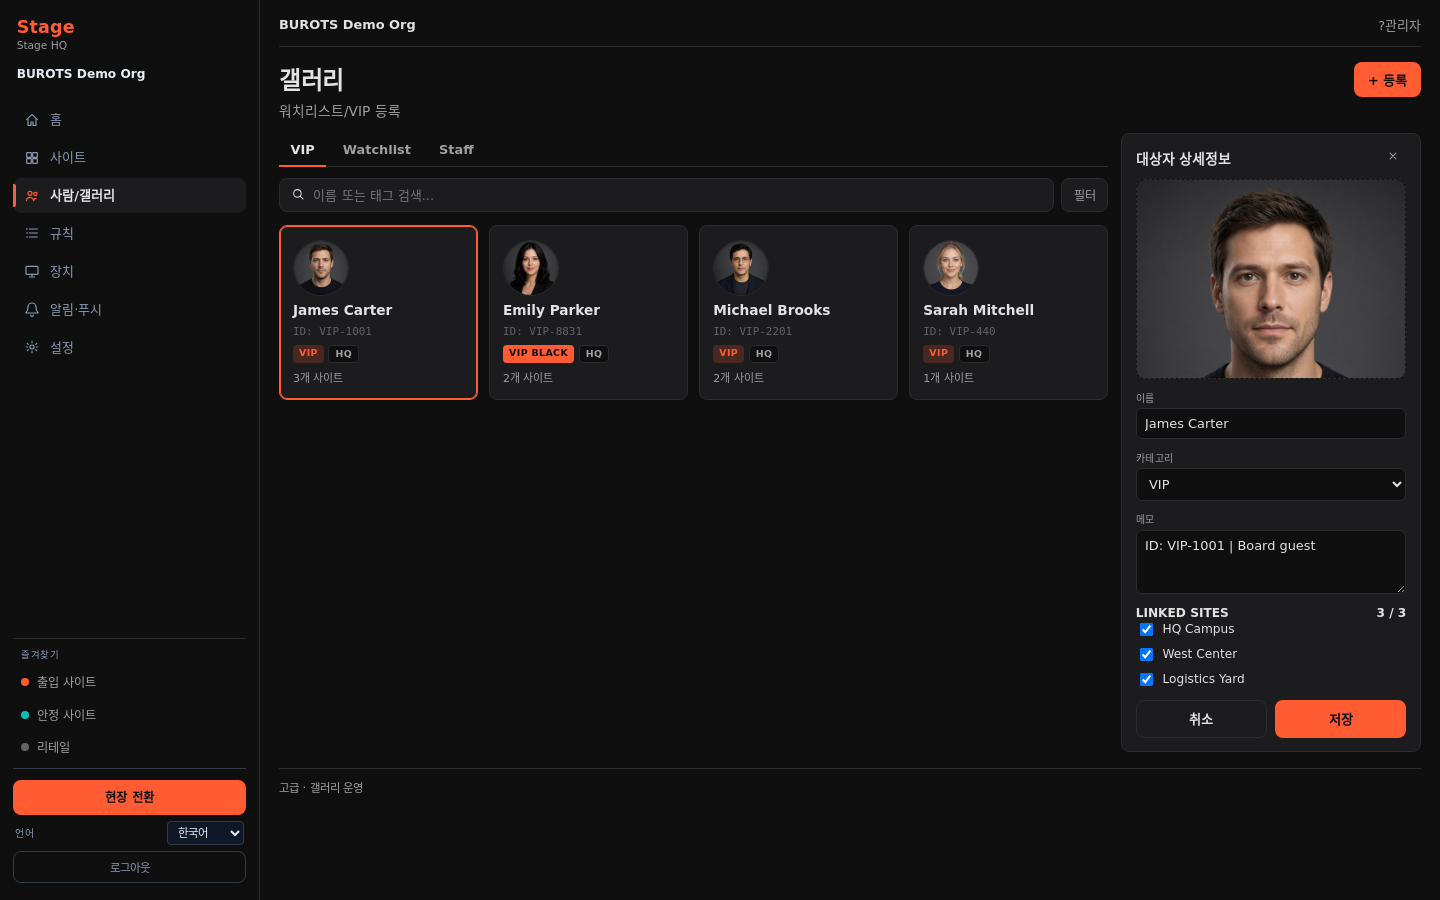Click the notifications bell icon
This screenshot has width=1440, height=900.
[x=32, y=310]
